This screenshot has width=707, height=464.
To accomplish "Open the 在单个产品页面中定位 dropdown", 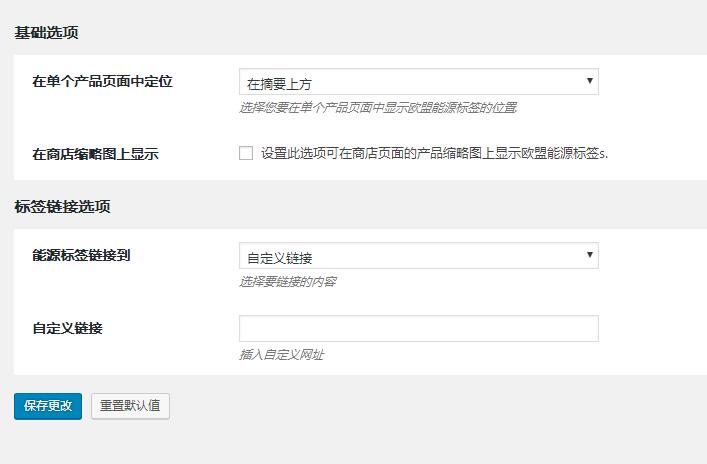I will (418, 82).
